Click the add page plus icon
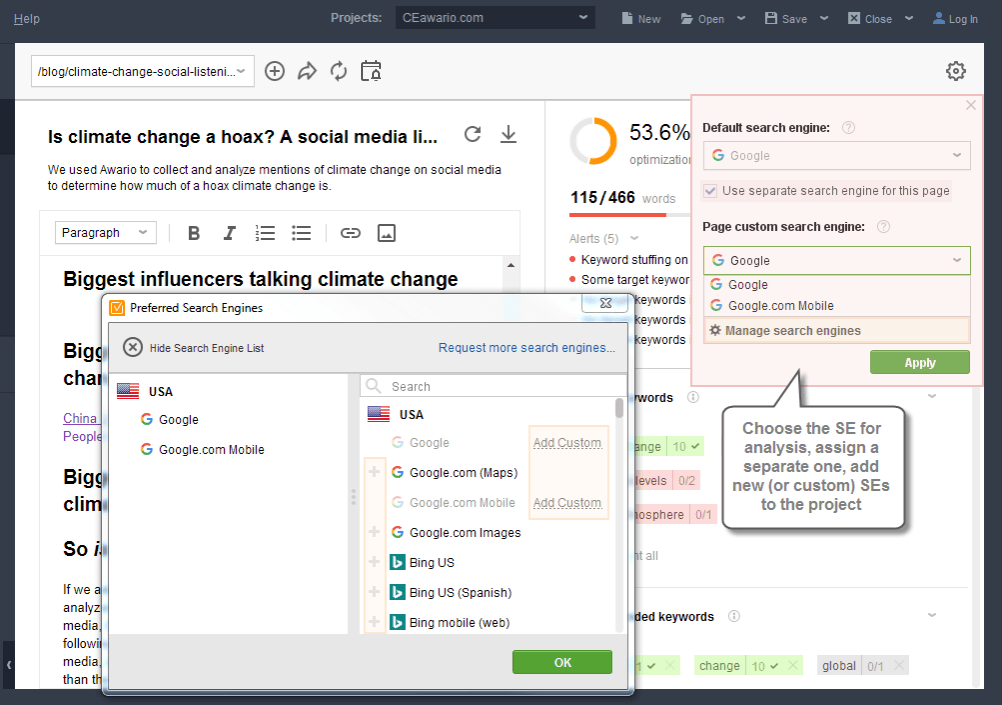 pyautogui.click(x=275, y=71)
